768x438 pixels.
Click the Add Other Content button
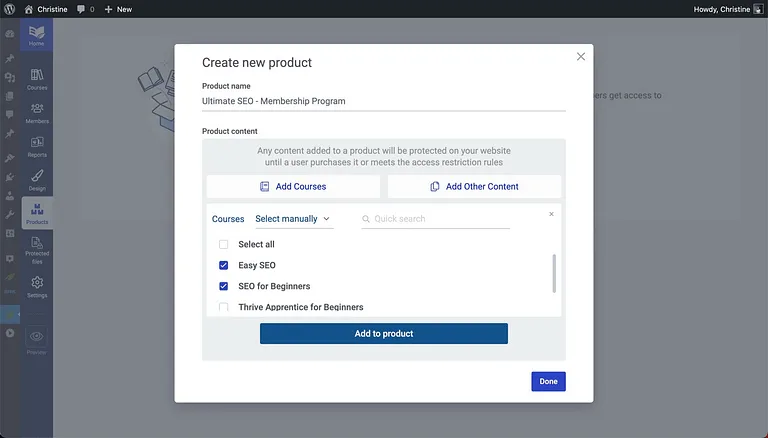[474, 187]
